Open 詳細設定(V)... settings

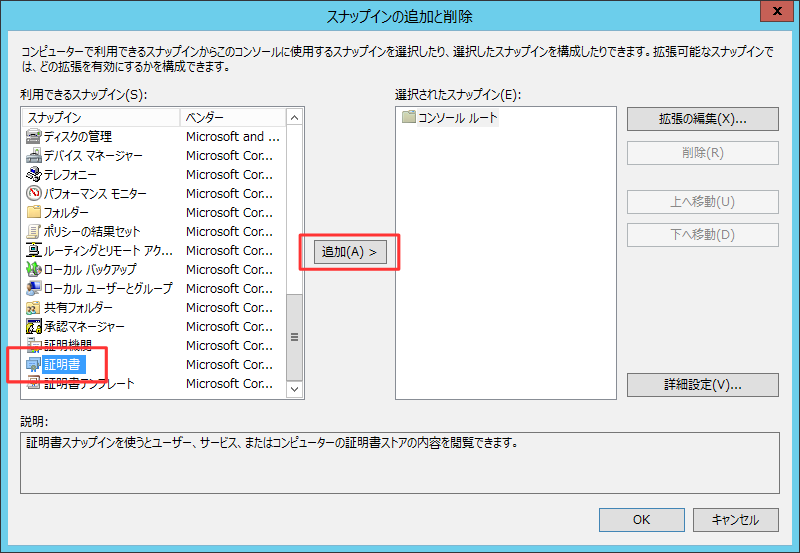point(703,385)
